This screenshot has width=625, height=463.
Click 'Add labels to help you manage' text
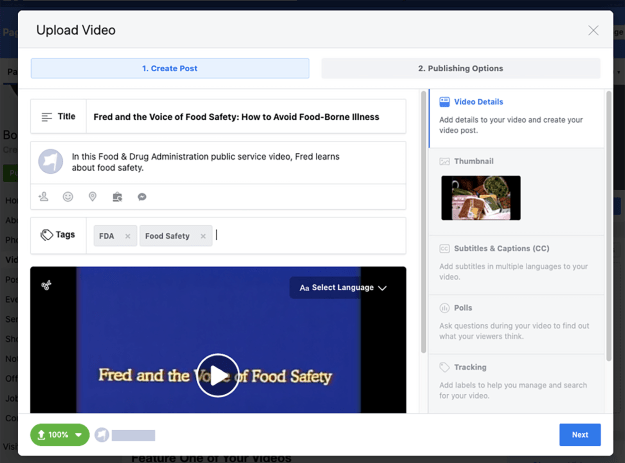click(513, 390)
